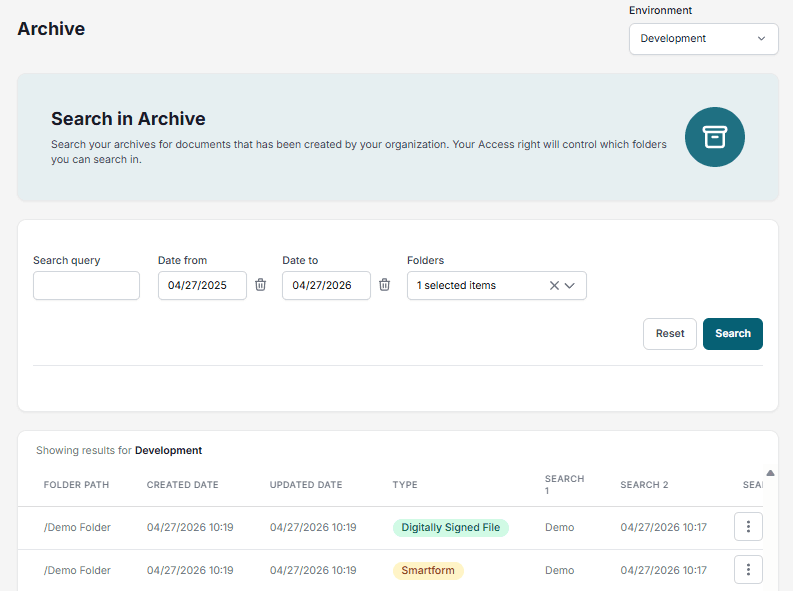Focus the Search query input field
The width and height of the screenshot is (793, 591).
coord(86,286)
